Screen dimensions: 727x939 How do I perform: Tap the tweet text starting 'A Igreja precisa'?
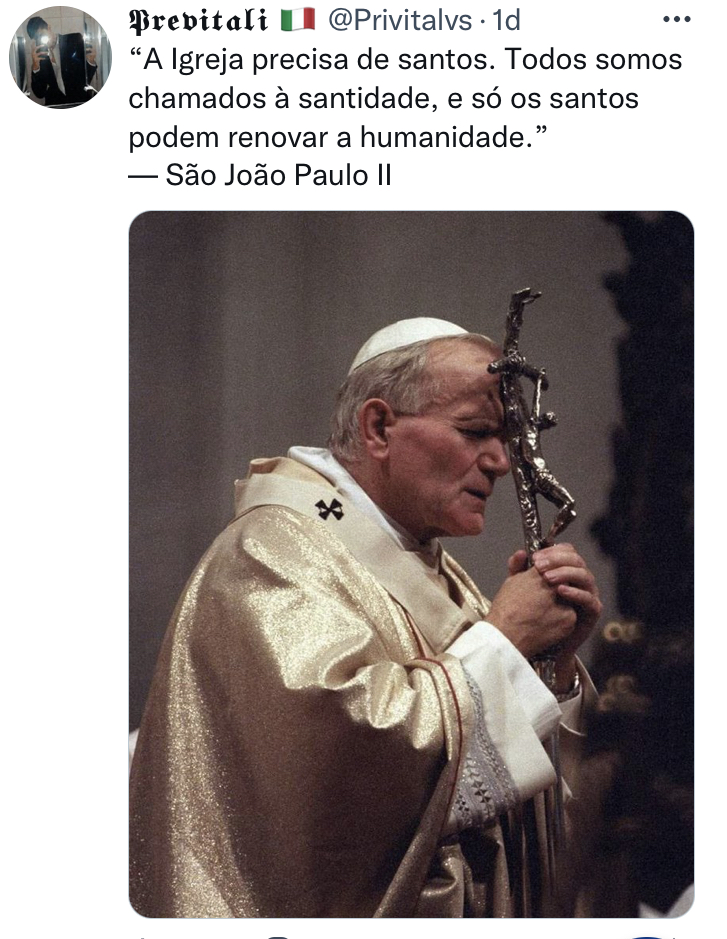[405, 98]
